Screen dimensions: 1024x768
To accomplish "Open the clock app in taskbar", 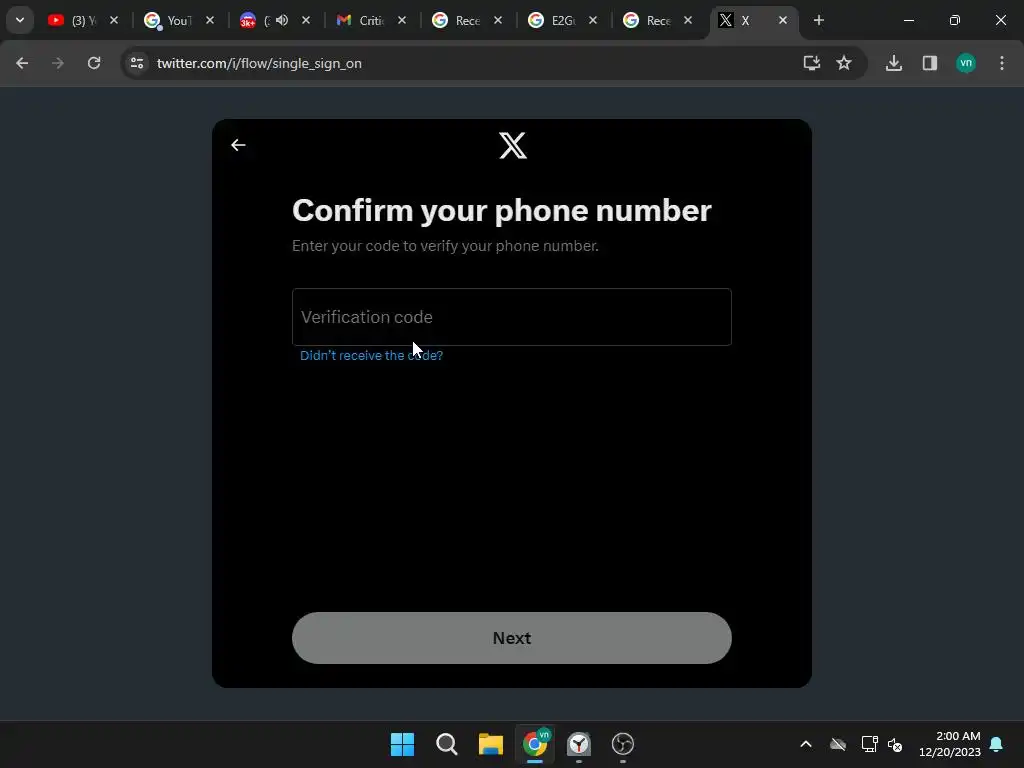I will tap(579, 744).
